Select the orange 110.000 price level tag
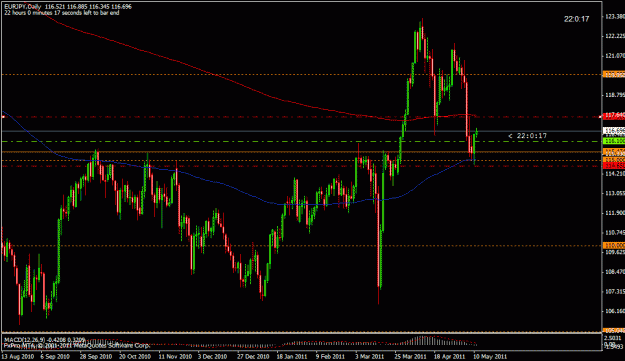The width and height of the screenshot is (625, 361). click(614, 245)
